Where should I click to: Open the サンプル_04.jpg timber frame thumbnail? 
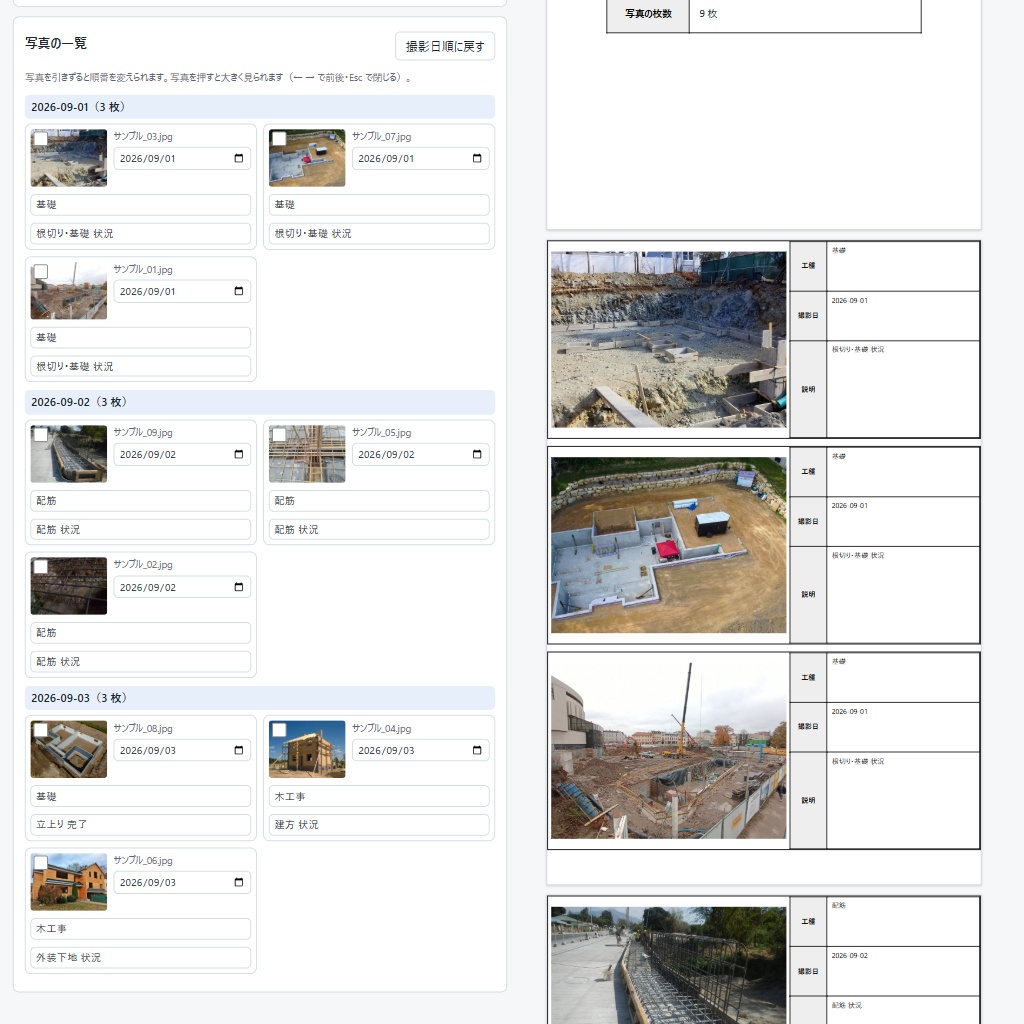click(x=307, y=749)
